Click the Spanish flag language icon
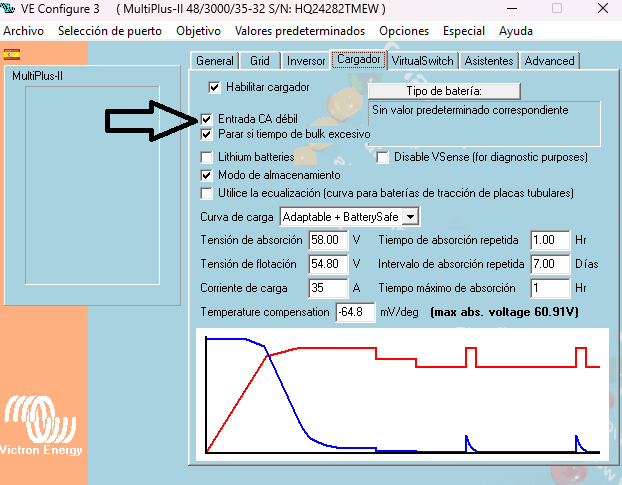This screenshot has width=622, height=485. (x=12, y=54)
